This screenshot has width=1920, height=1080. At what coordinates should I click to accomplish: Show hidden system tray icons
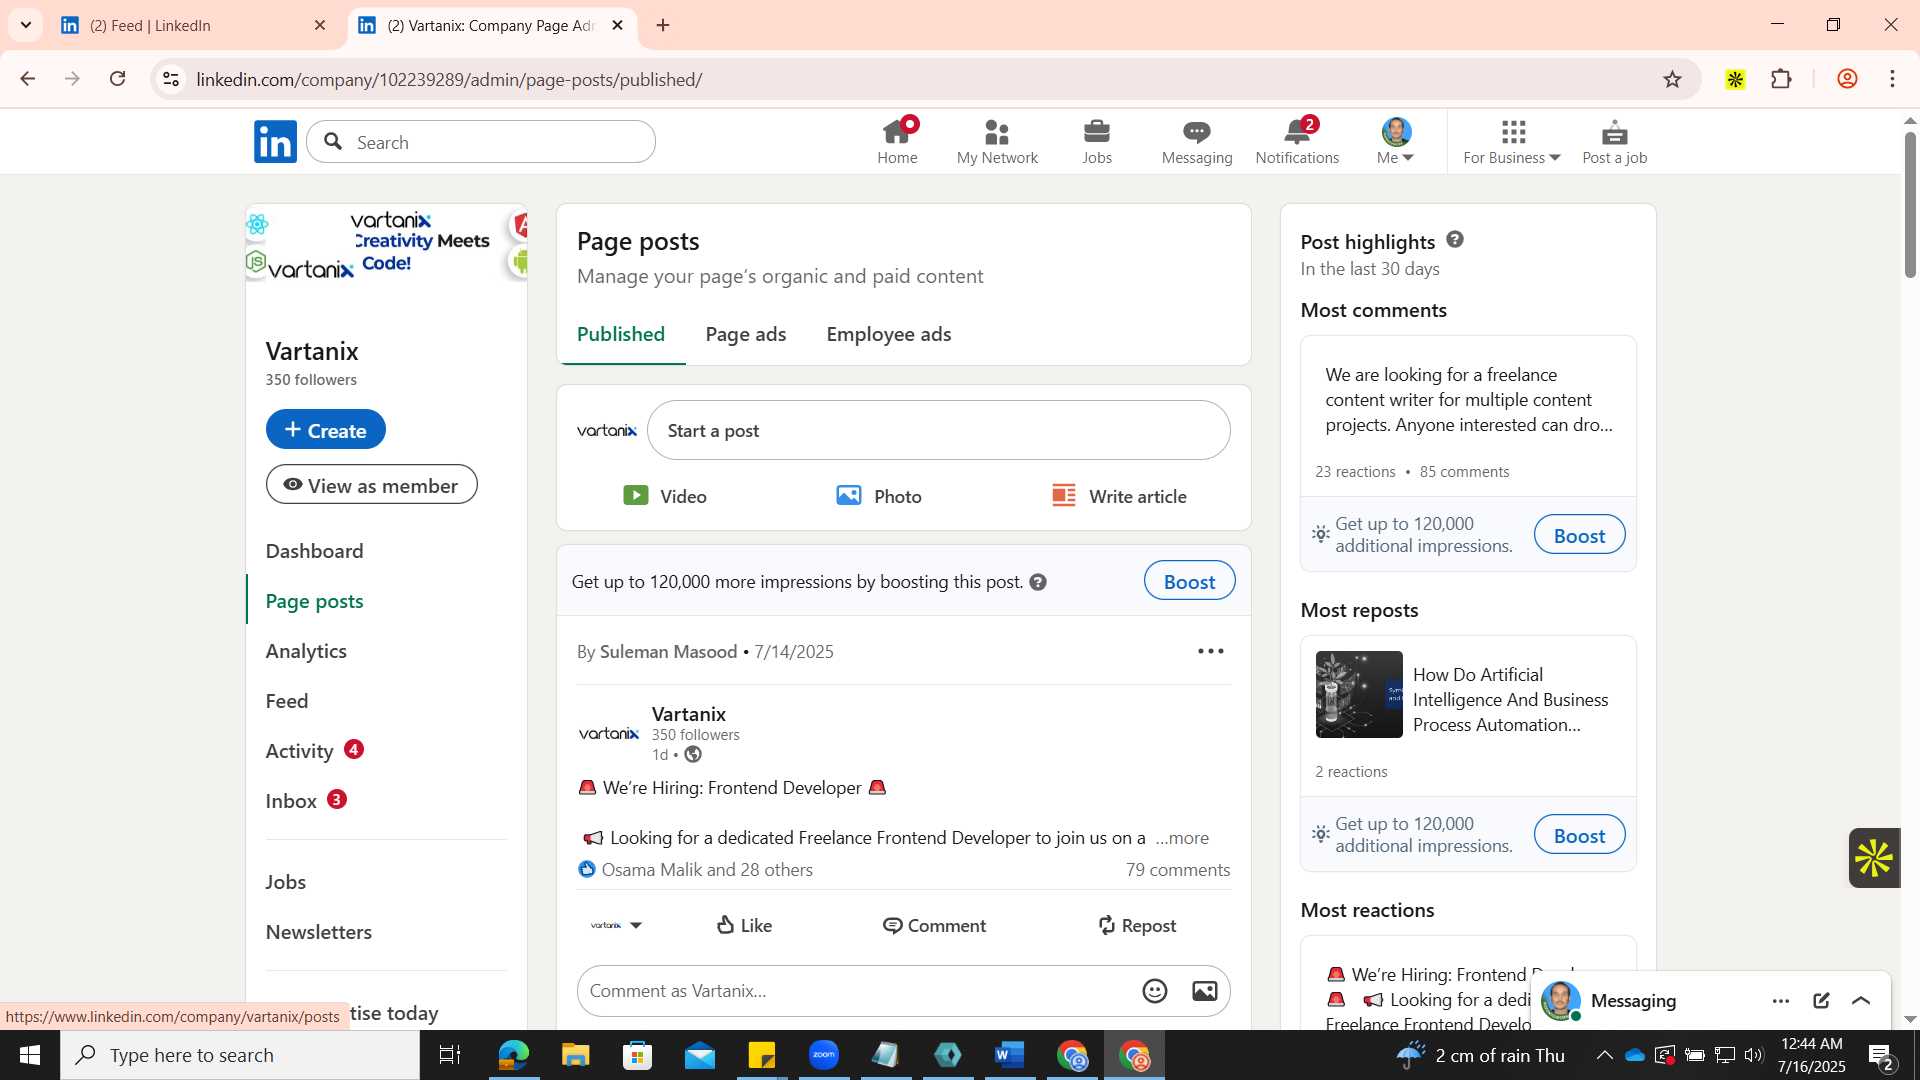1604,1055
